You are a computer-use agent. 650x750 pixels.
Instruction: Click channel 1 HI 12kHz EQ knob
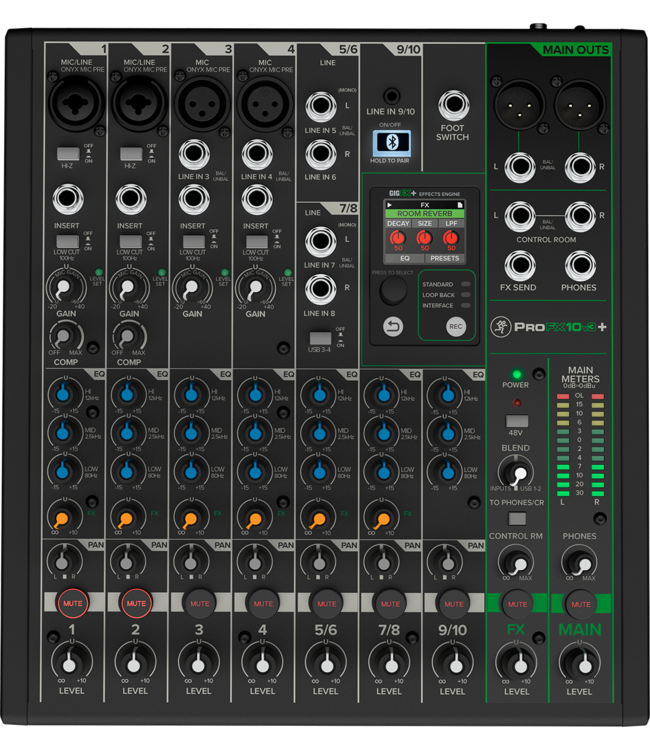point(63,394)
